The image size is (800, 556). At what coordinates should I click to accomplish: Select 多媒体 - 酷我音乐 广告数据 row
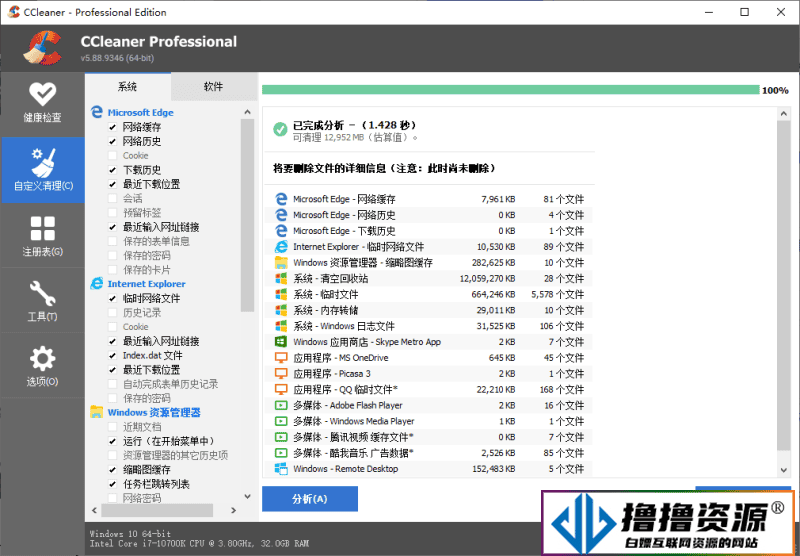tap(429, 452)
